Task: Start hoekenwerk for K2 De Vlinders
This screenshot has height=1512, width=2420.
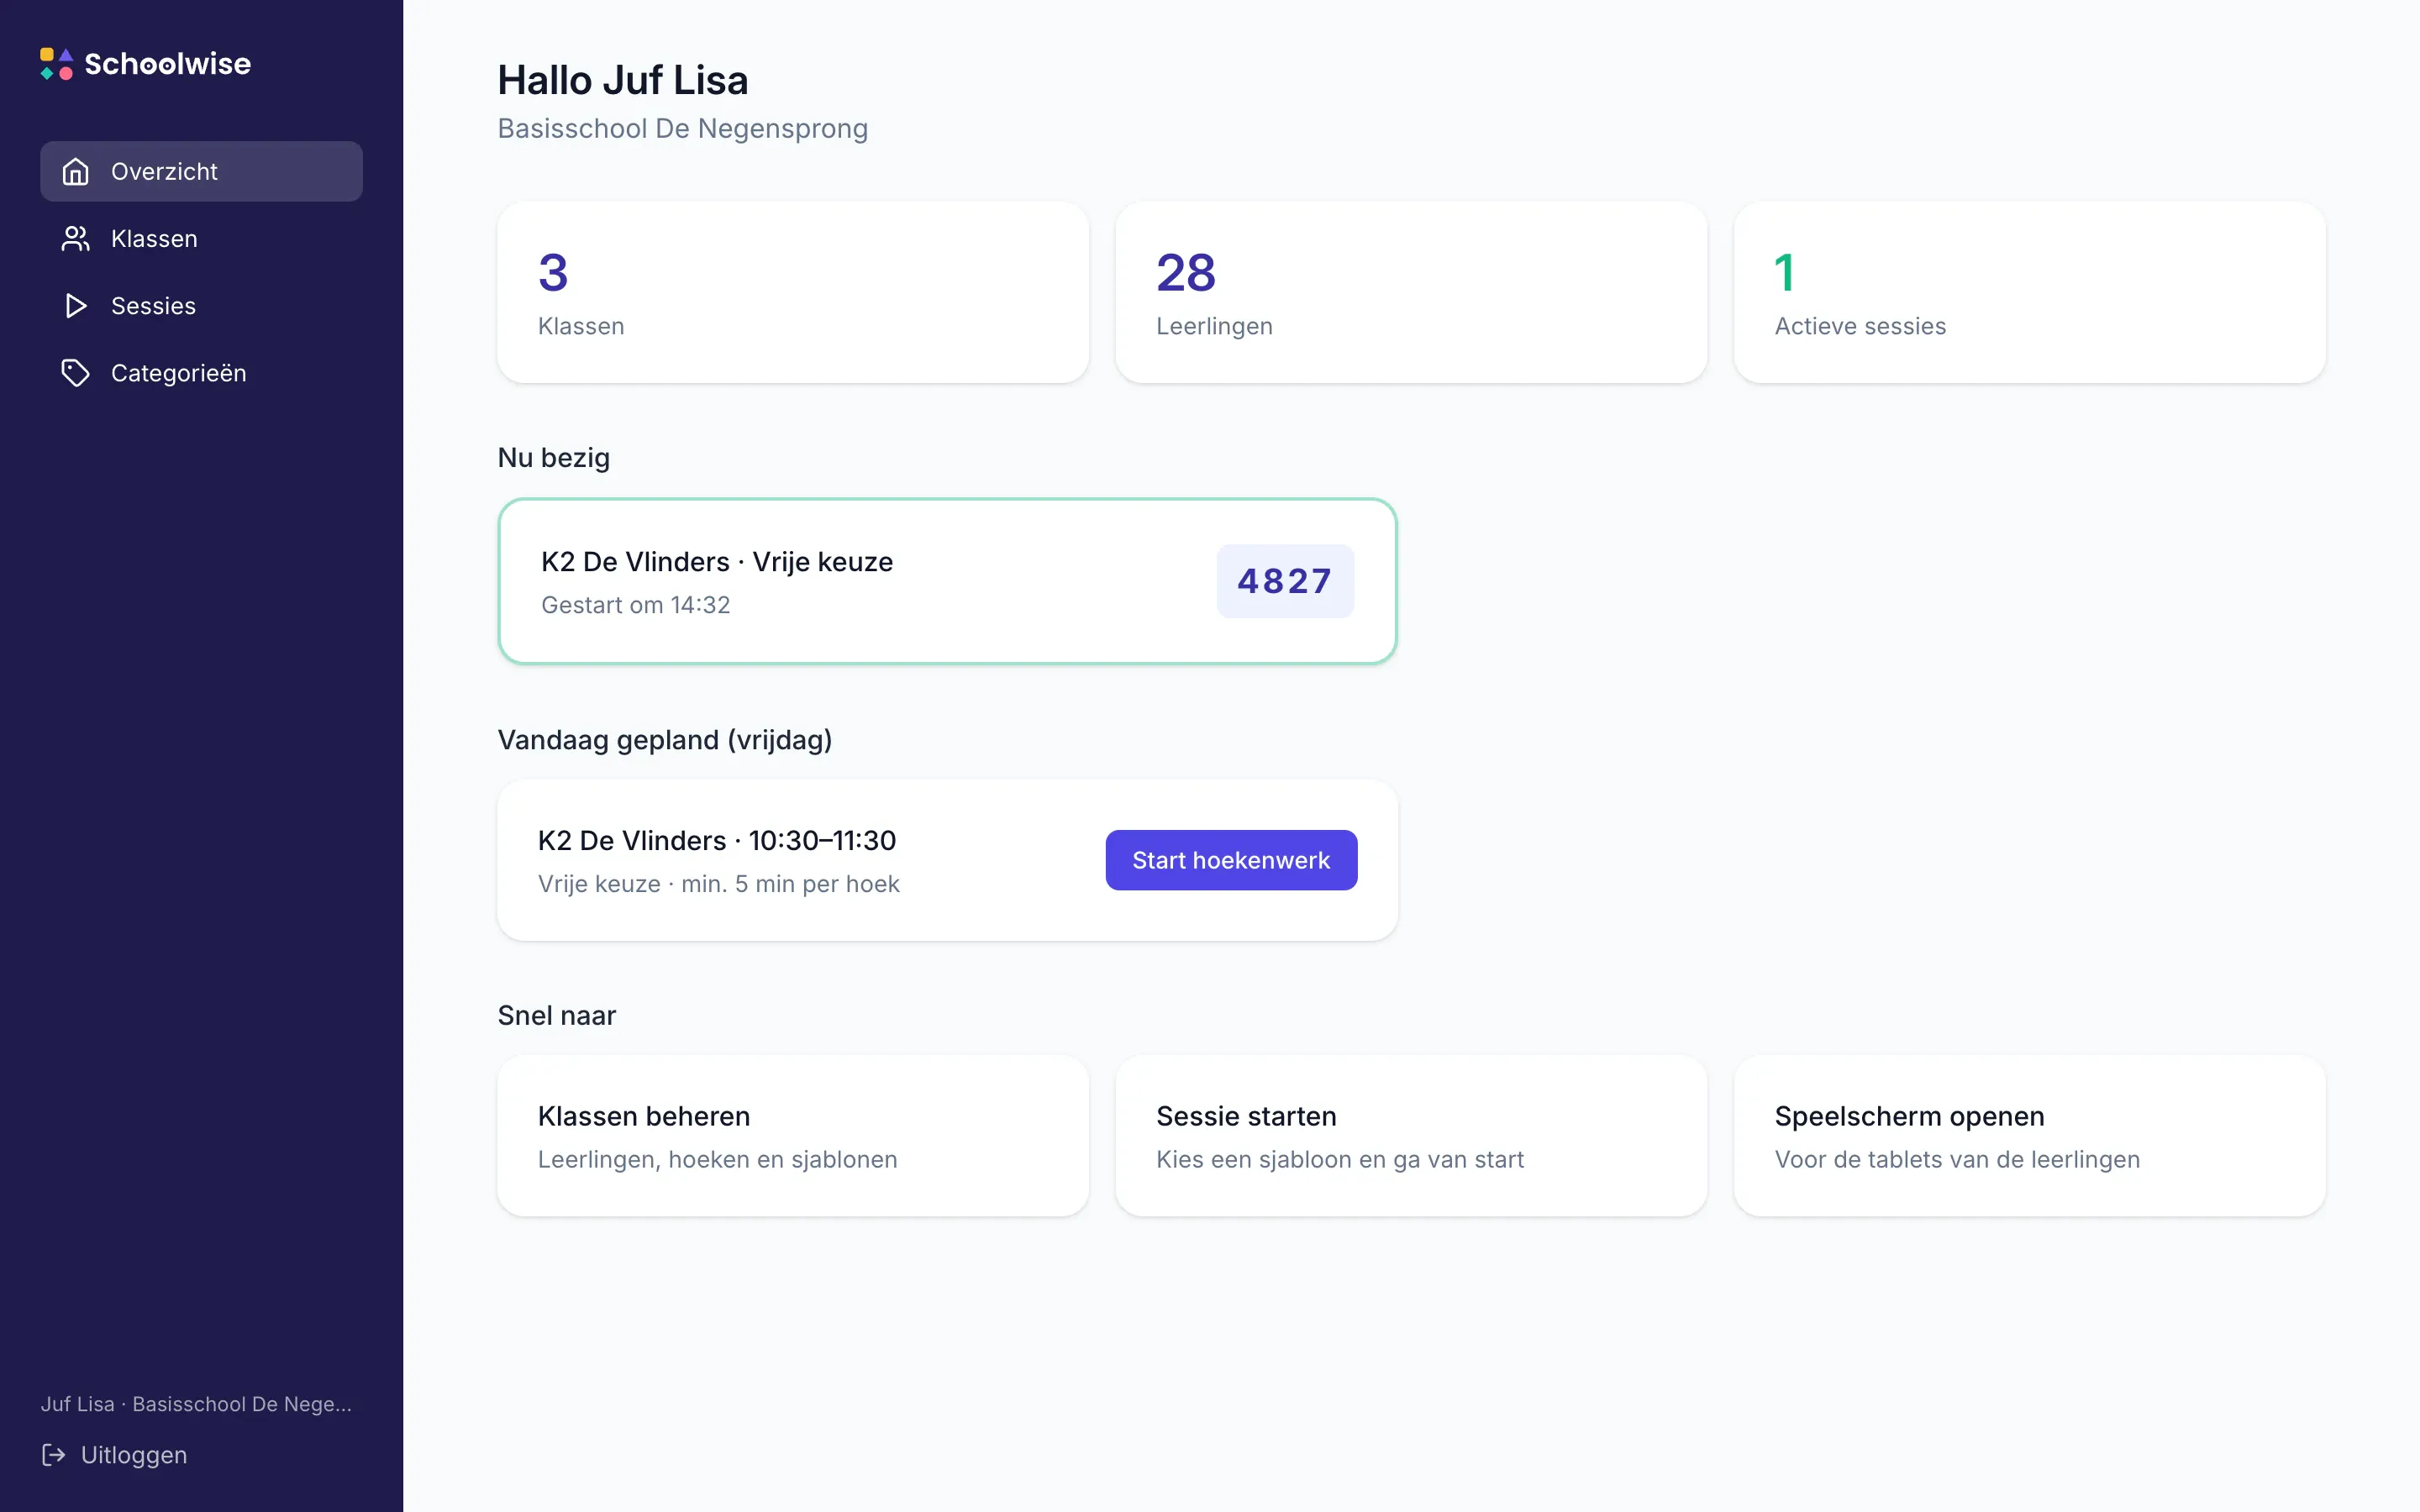Action: click(x=1231, y=860)
